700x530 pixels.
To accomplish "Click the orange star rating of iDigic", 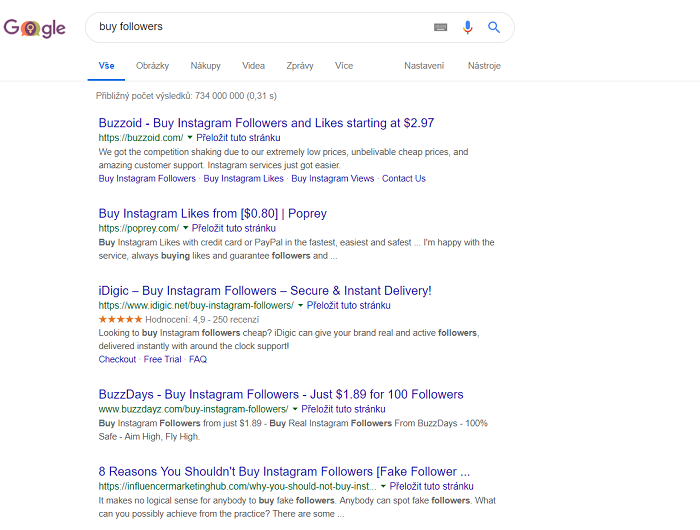I will (120, 319).
